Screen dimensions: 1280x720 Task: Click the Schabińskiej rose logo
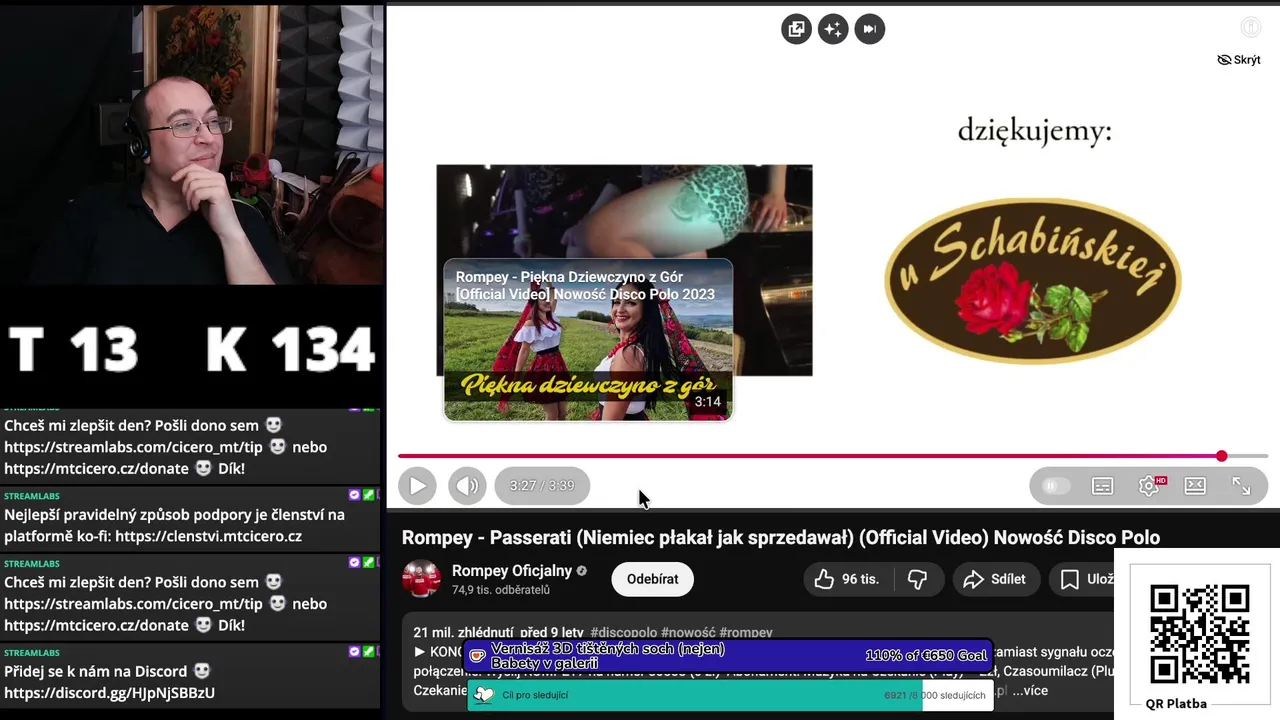[1033, 280]
